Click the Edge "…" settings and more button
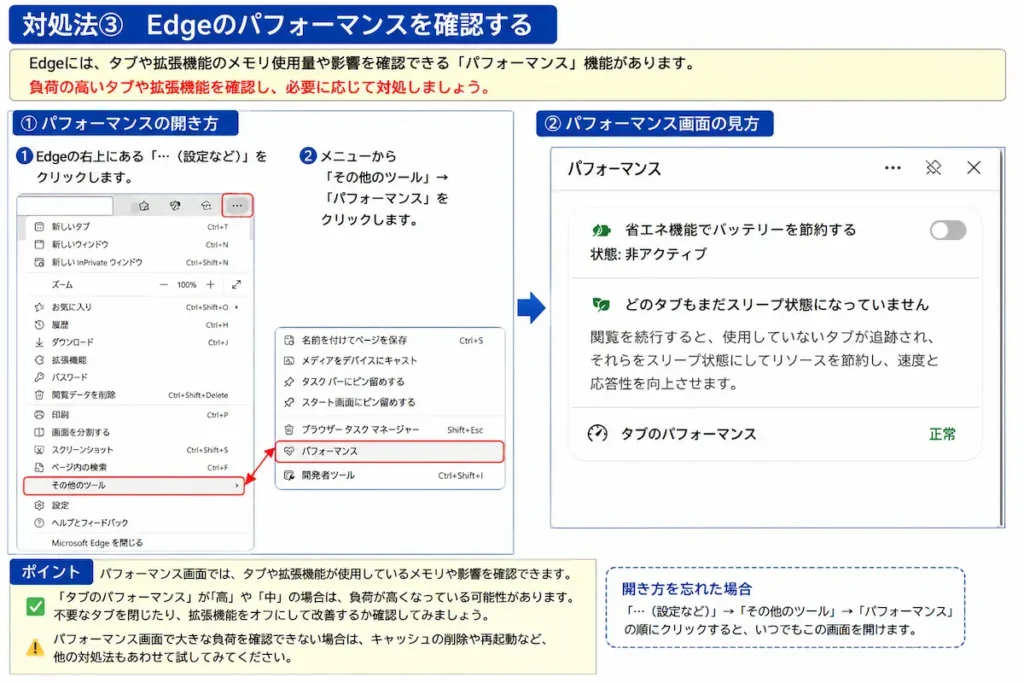Viewport: 1024px width, 683px height. tap(236, 206)
